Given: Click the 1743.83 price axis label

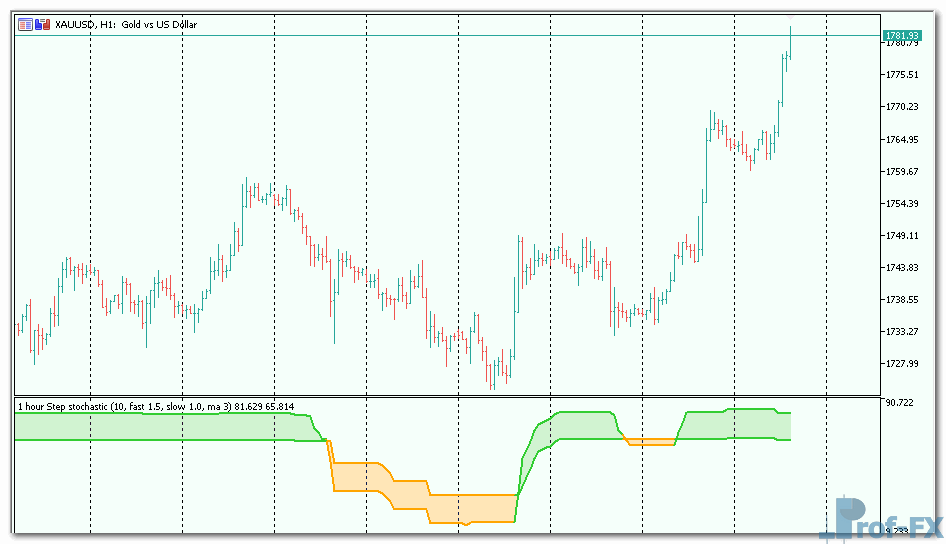Looking at the screenshot, I should (x=902, y=267).
